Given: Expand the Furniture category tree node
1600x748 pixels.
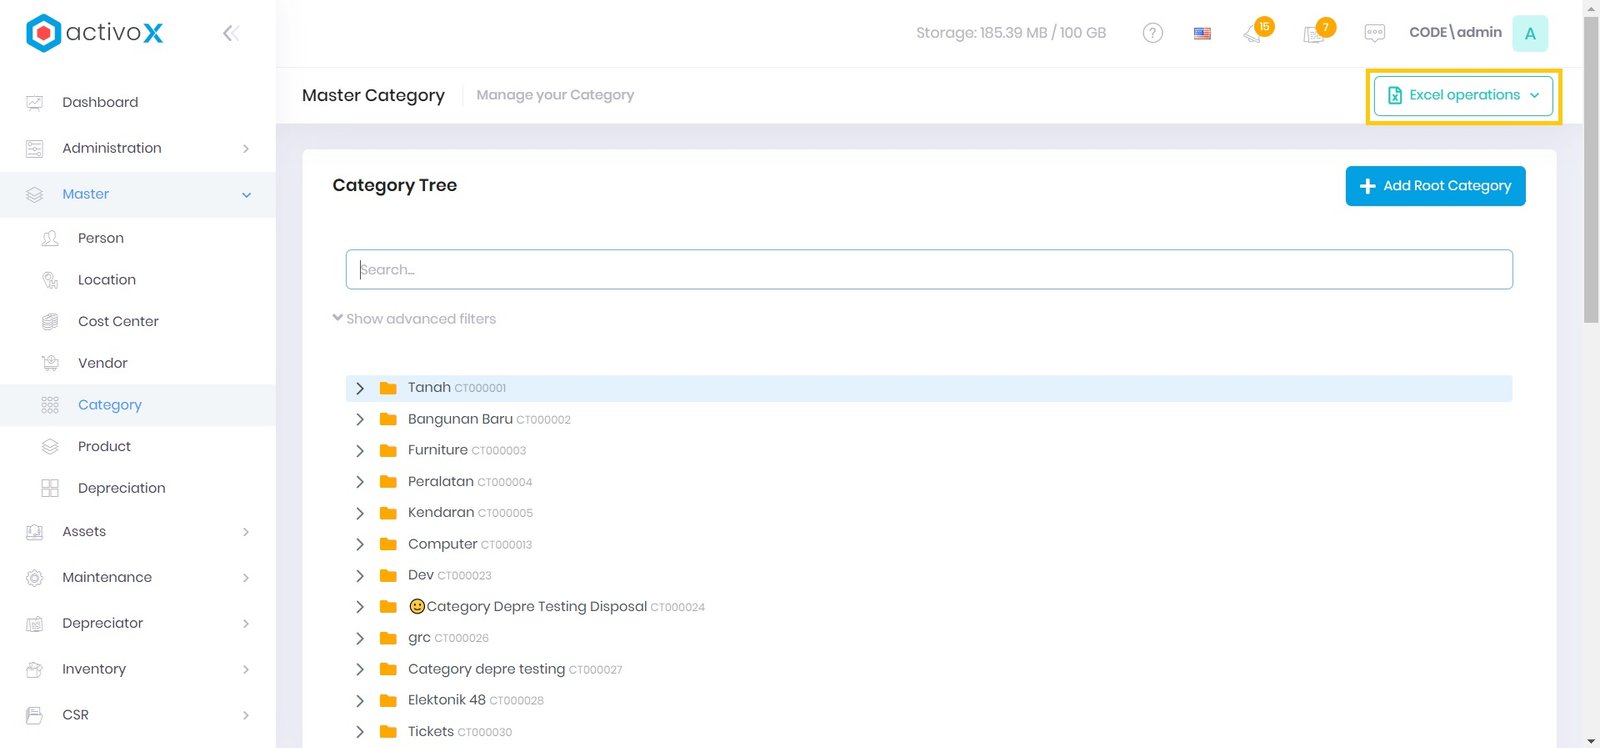Looking at the screenshot, I should (x=360, y=451).
